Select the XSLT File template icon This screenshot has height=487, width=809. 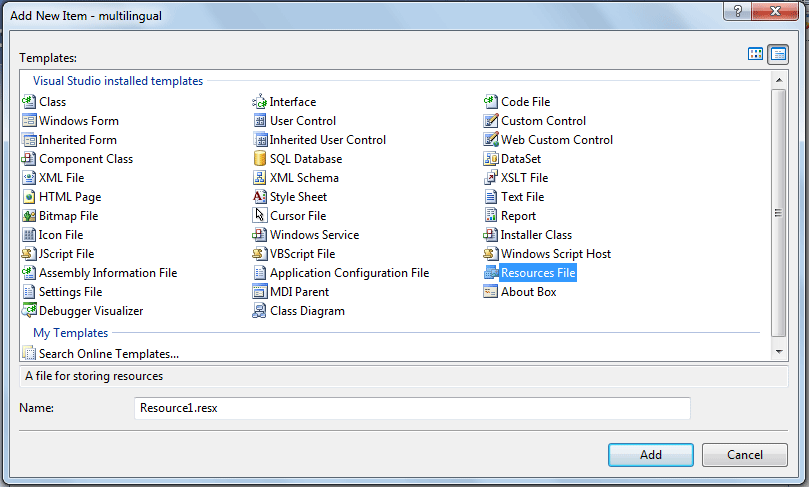click(x=491, y=178)
